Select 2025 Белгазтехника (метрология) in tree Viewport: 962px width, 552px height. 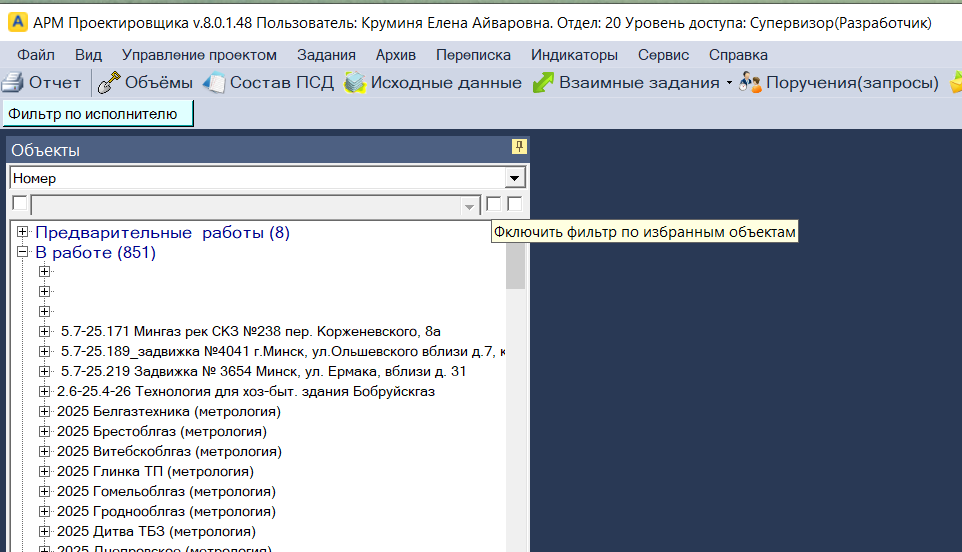click(168, 411)
